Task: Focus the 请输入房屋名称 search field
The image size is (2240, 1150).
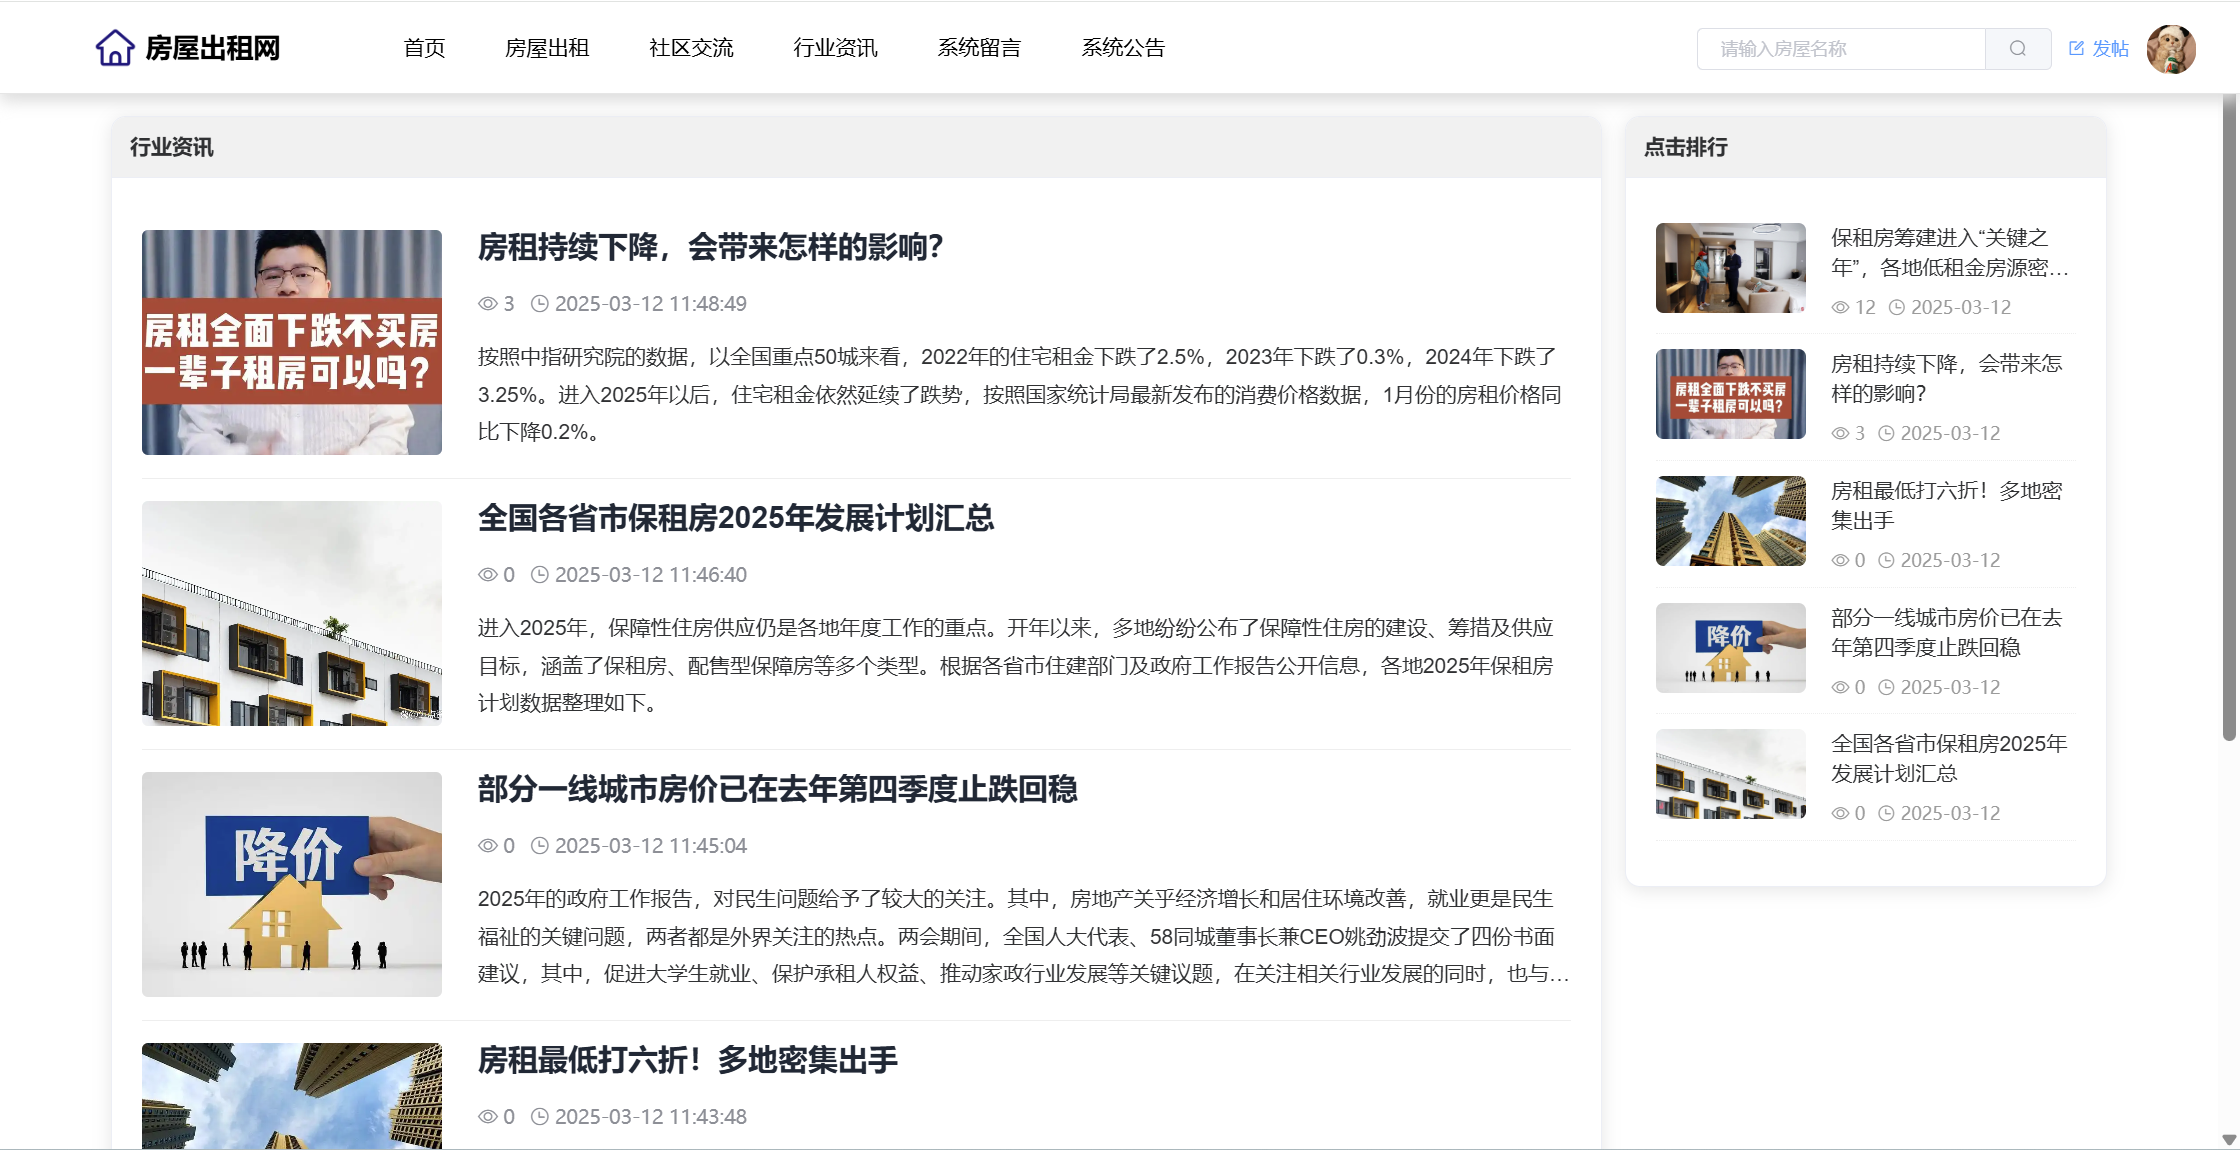Action: click(x=1840, y=48)
